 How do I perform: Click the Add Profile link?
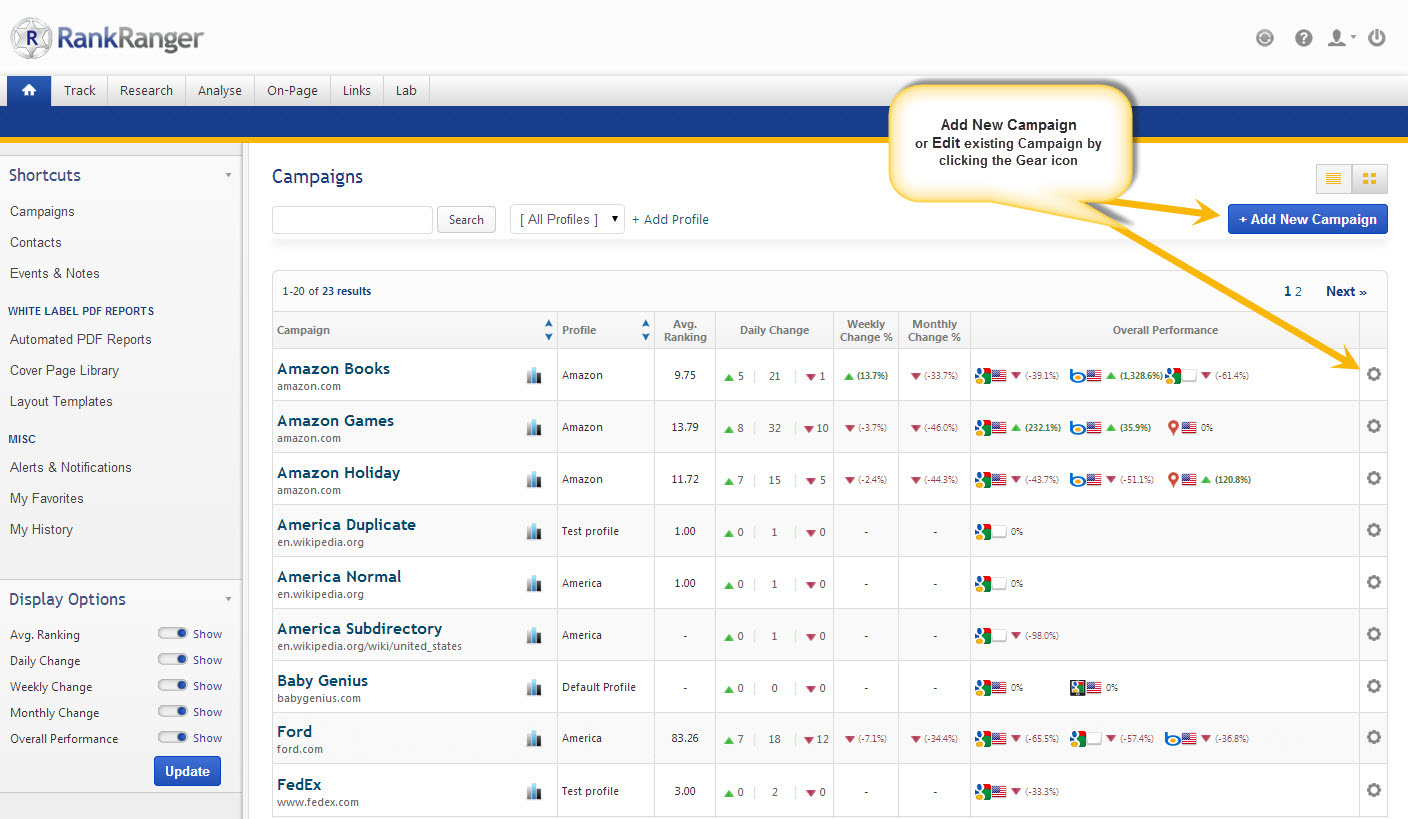pyautogui.click(x=670, y=219)
